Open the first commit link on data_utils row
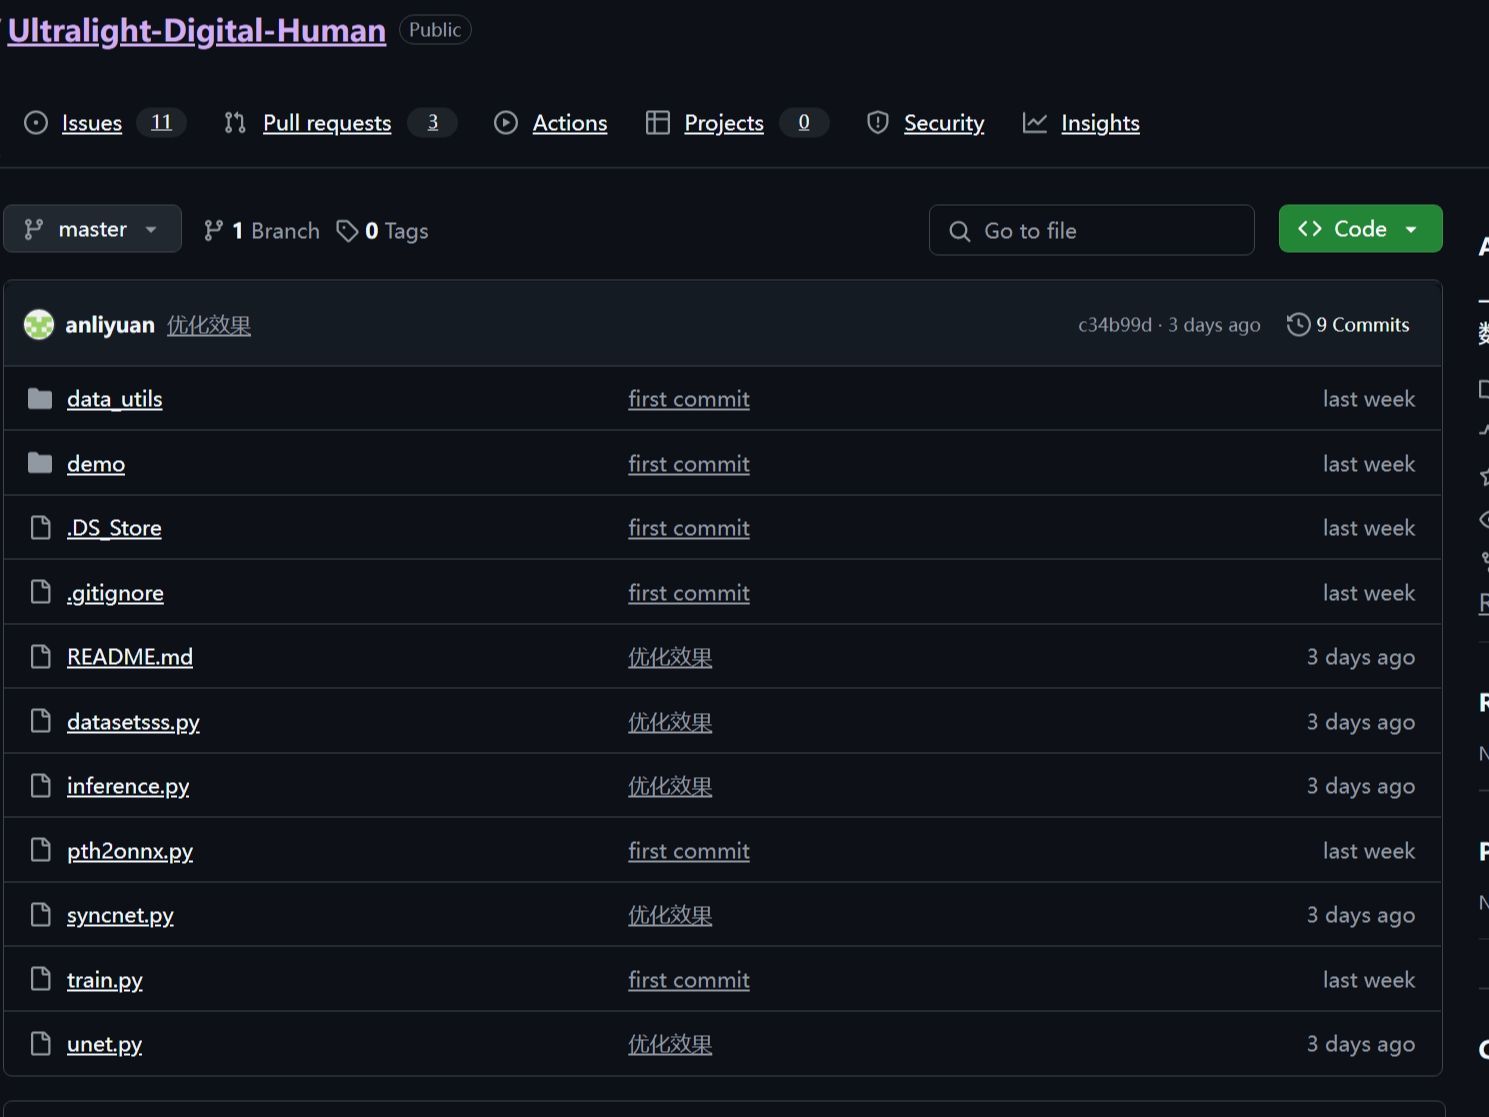 (689, 399)
